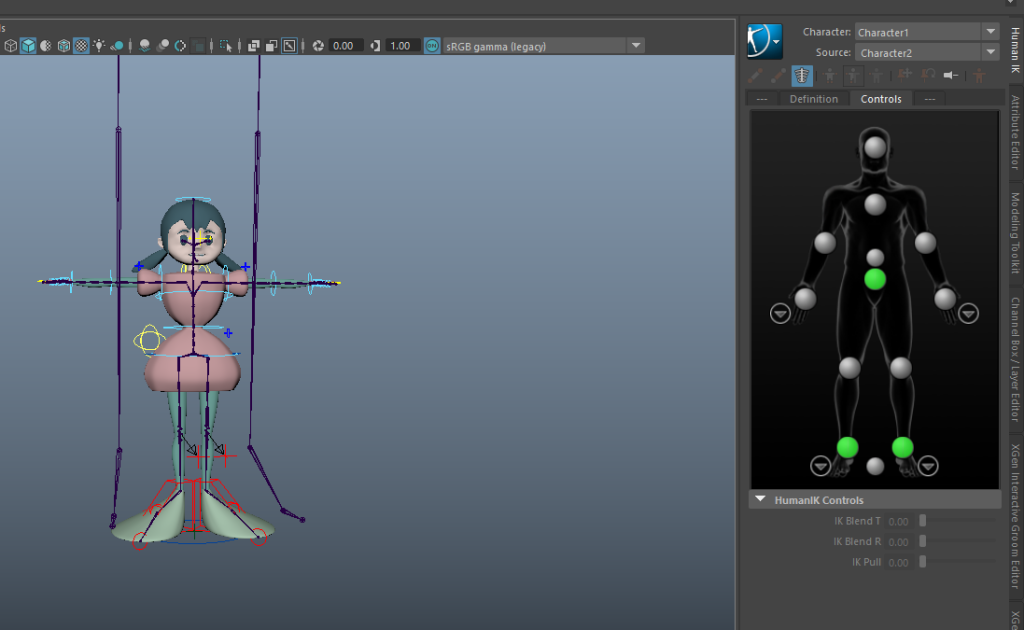The height and width of the screenshot is (630, 1024).
Task: Switch to the Definition tab
Action: [814, 99]
